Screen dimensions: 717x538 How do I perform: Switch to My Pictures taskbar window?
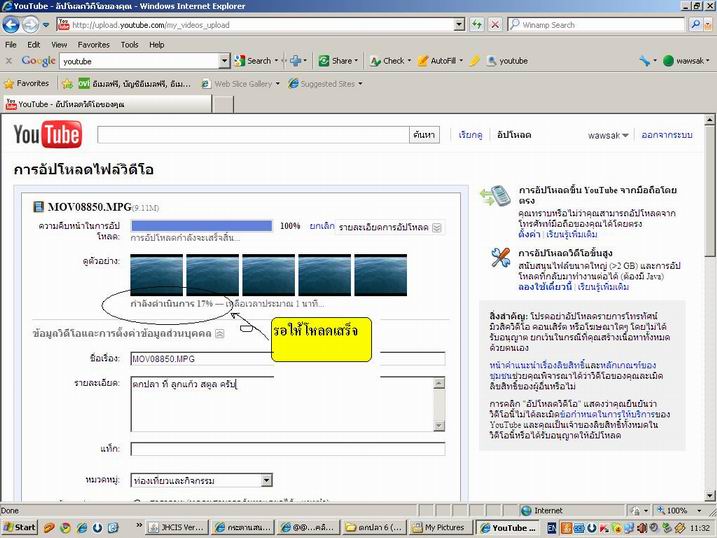pyautogui.click(x=439, y=527)
